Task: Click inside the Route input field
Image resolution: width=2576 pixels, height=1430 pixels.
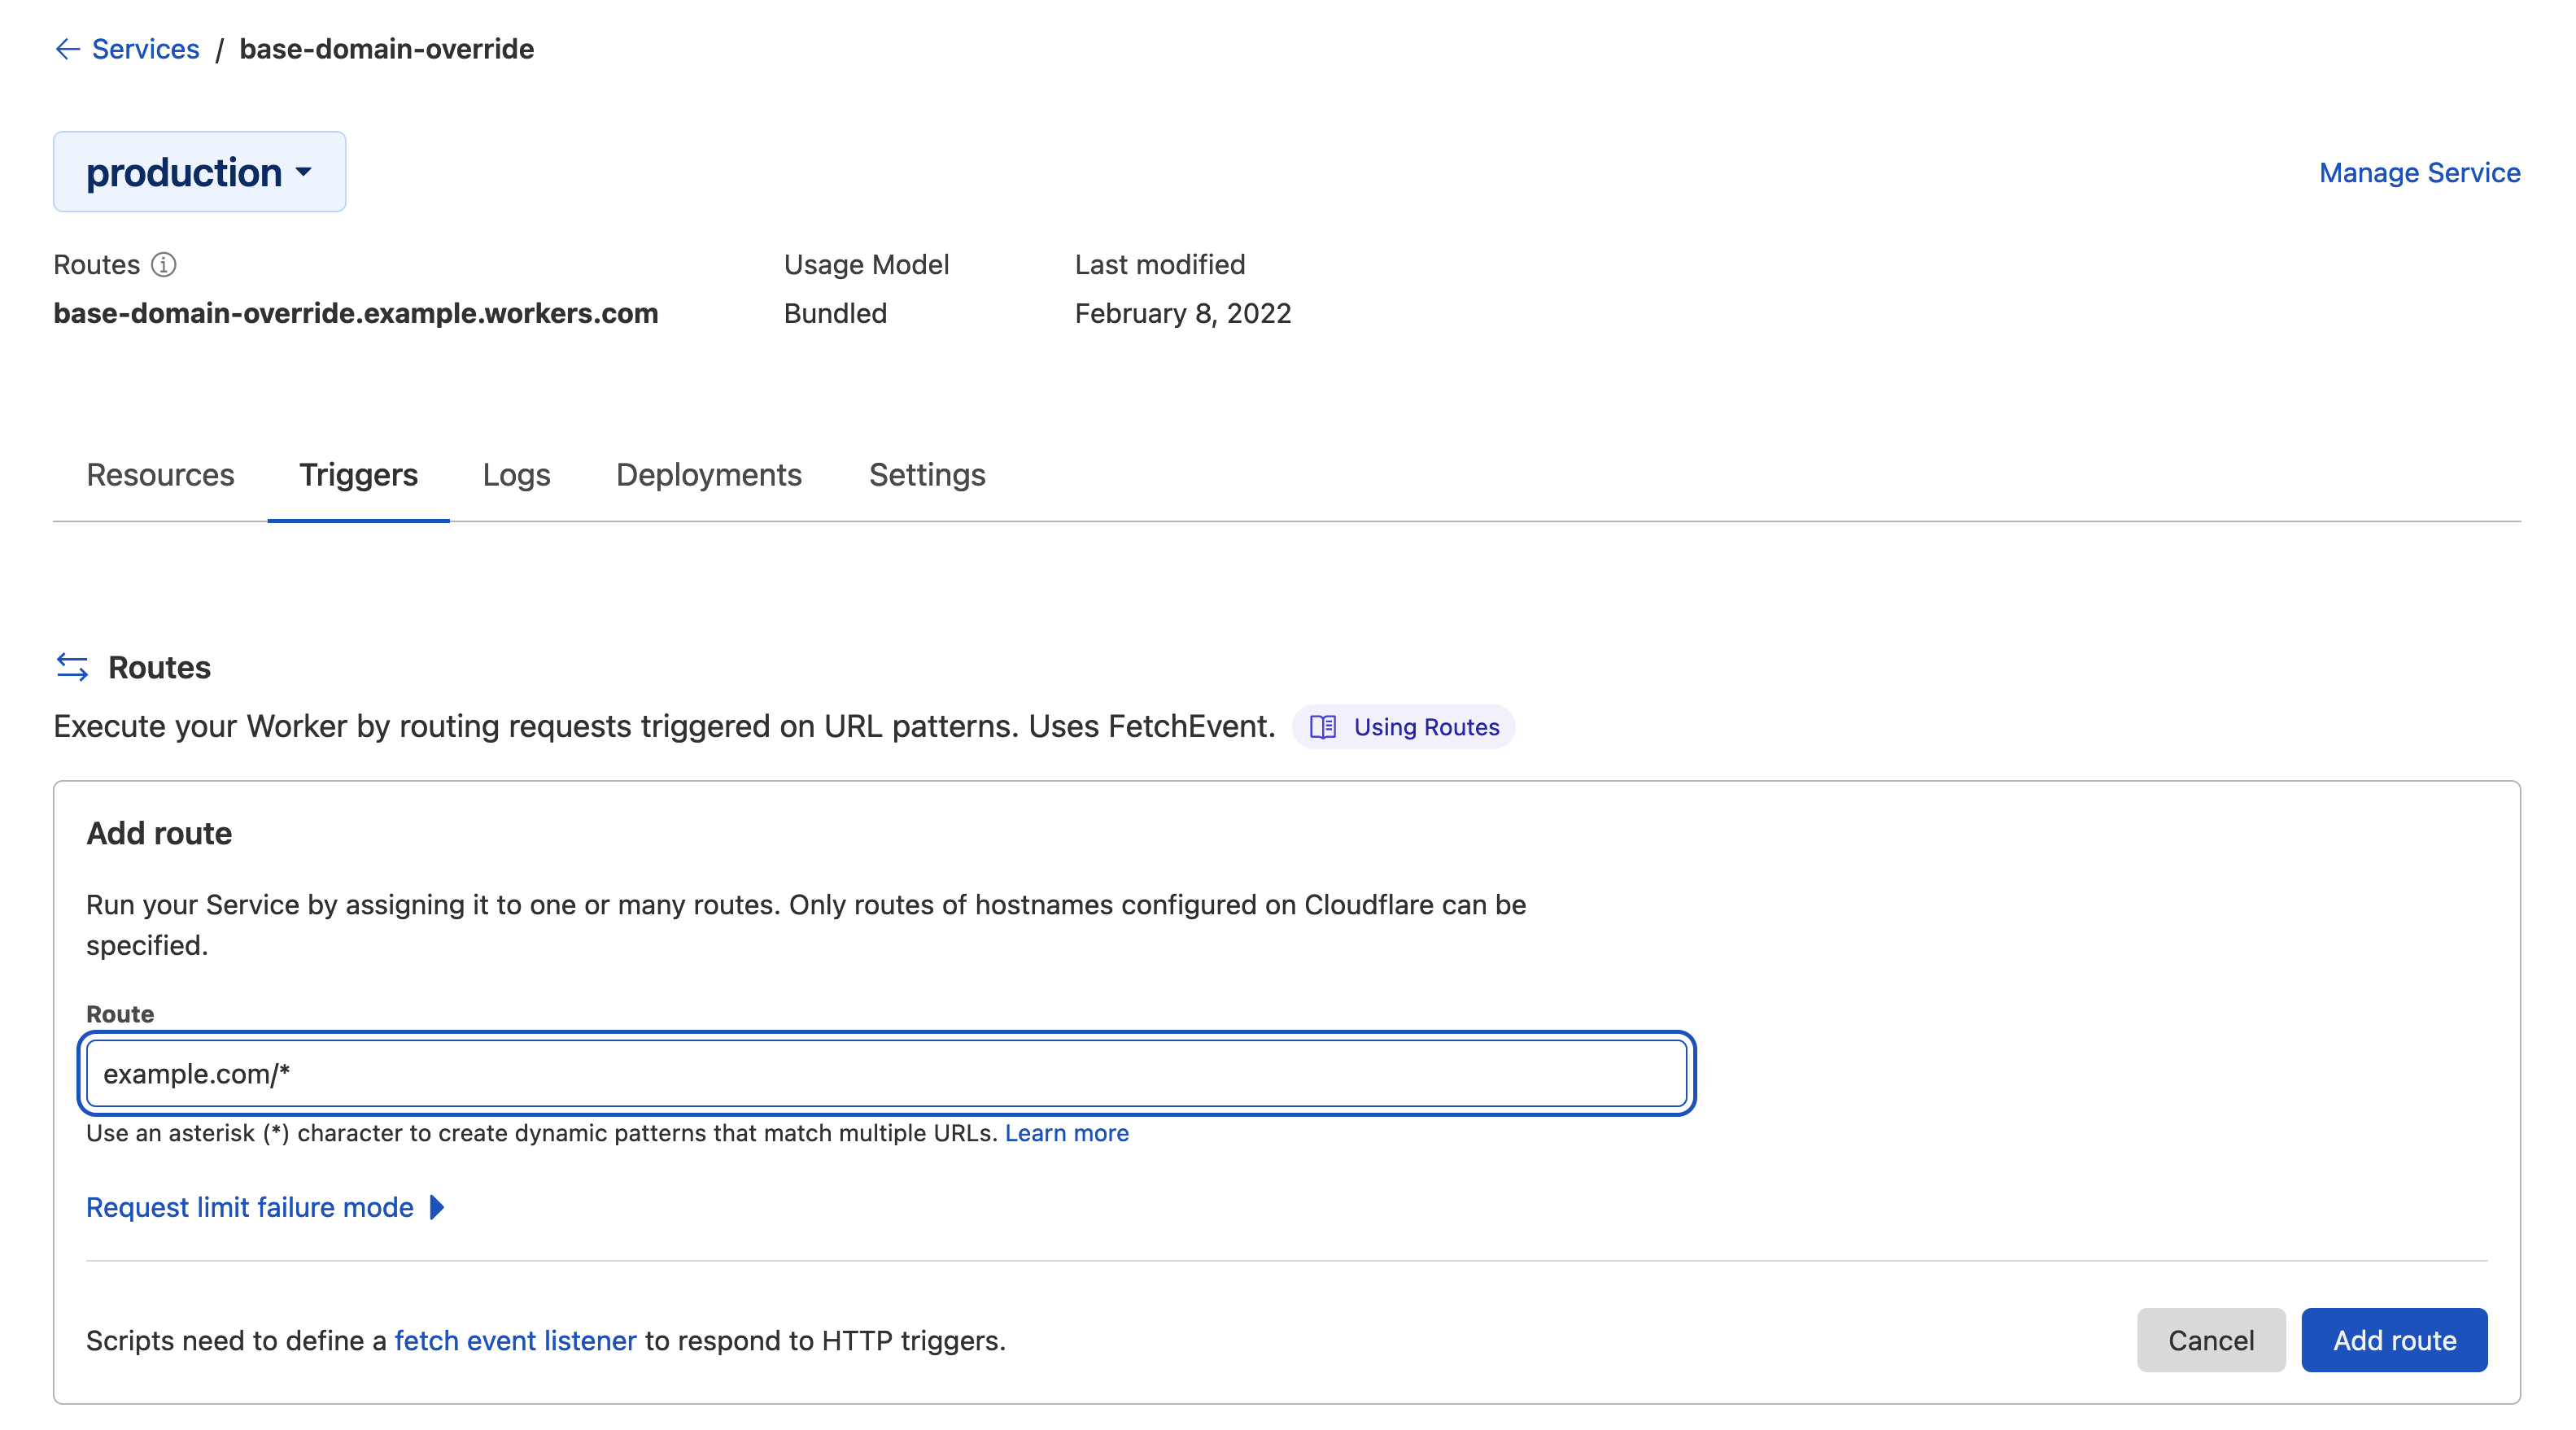Action: point(886,1074)
